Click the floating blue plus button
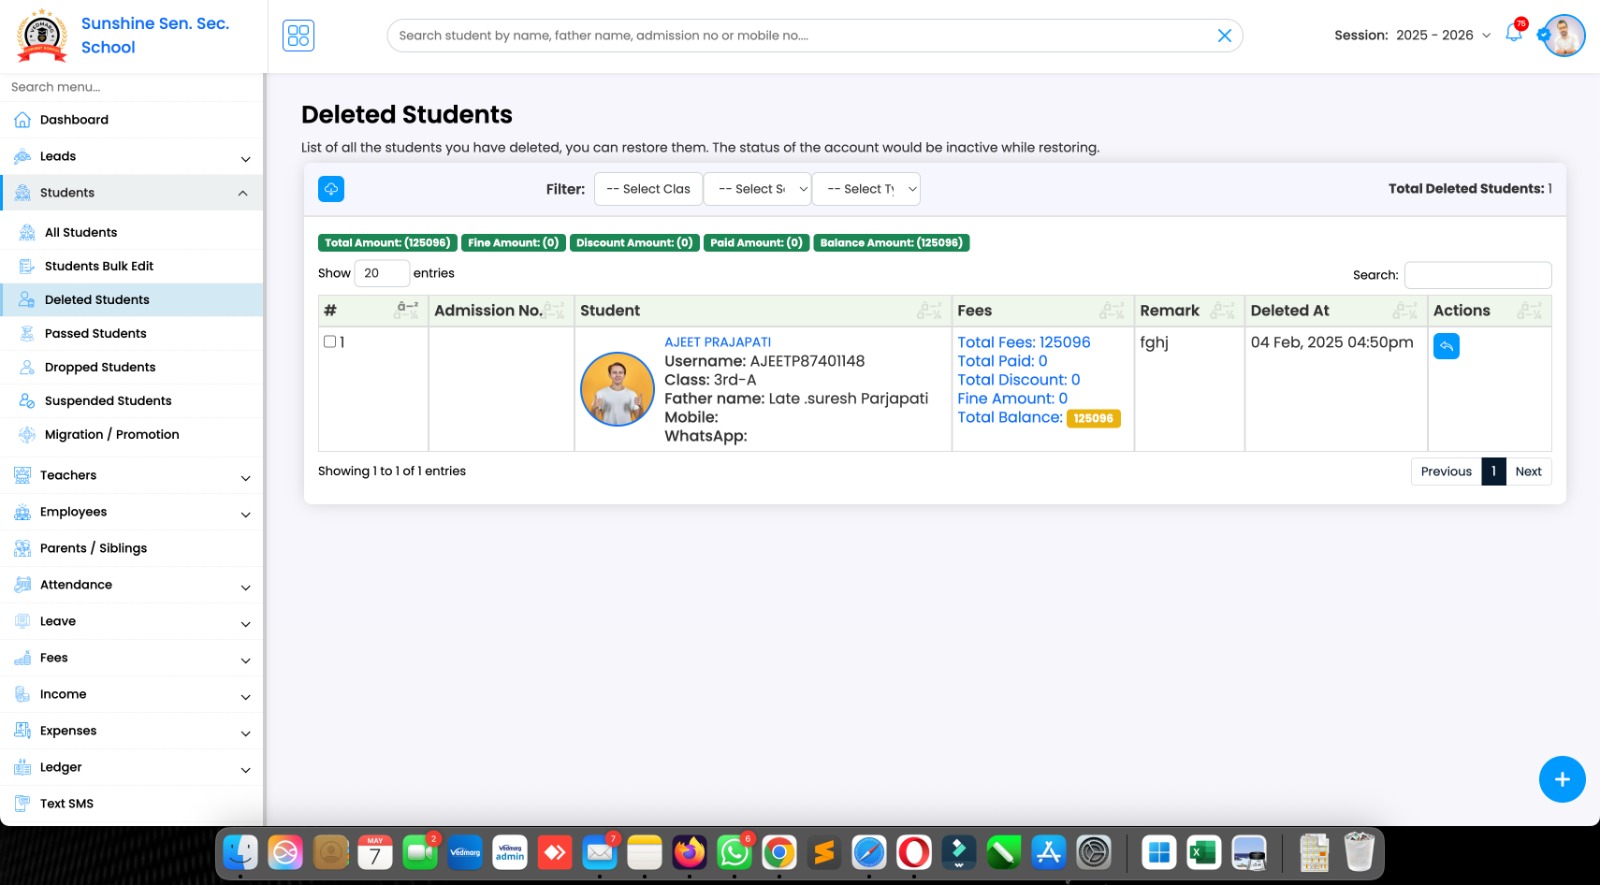This screenshot has width=1600, height=885. [x=1562, y=779]
